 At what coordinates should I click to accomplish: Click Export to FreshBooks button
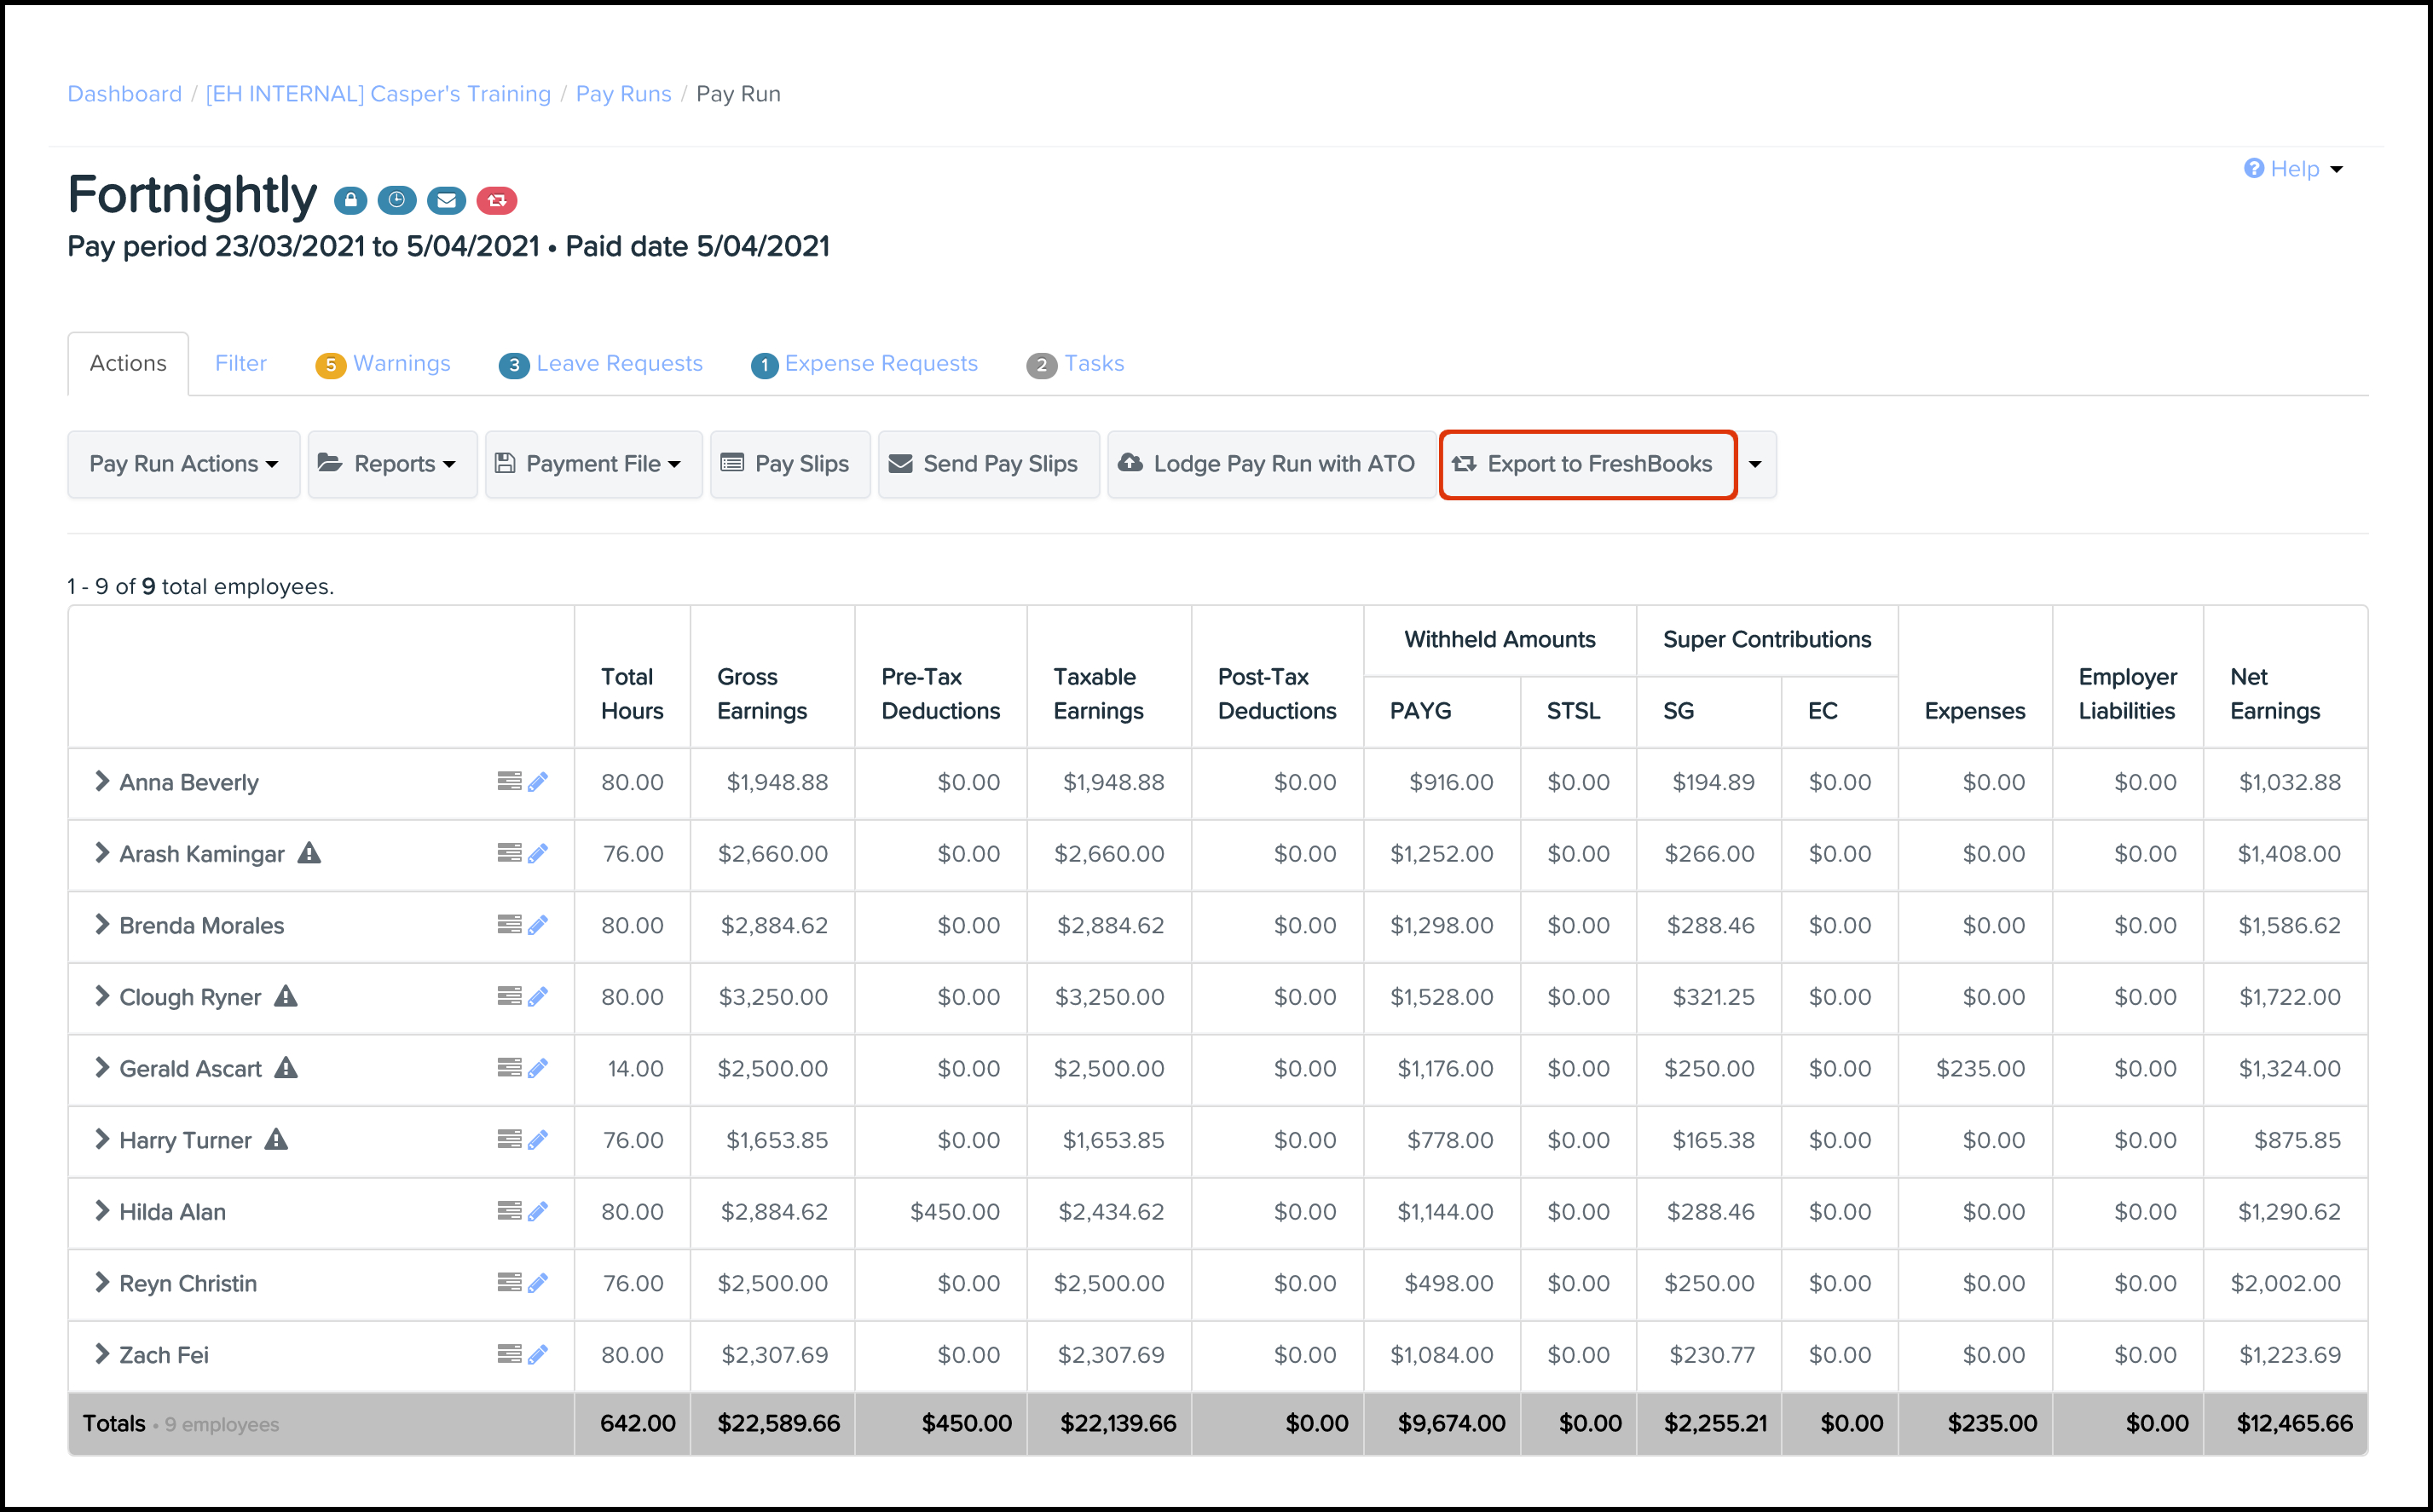pyautogui.click(x=1588, y=464)
